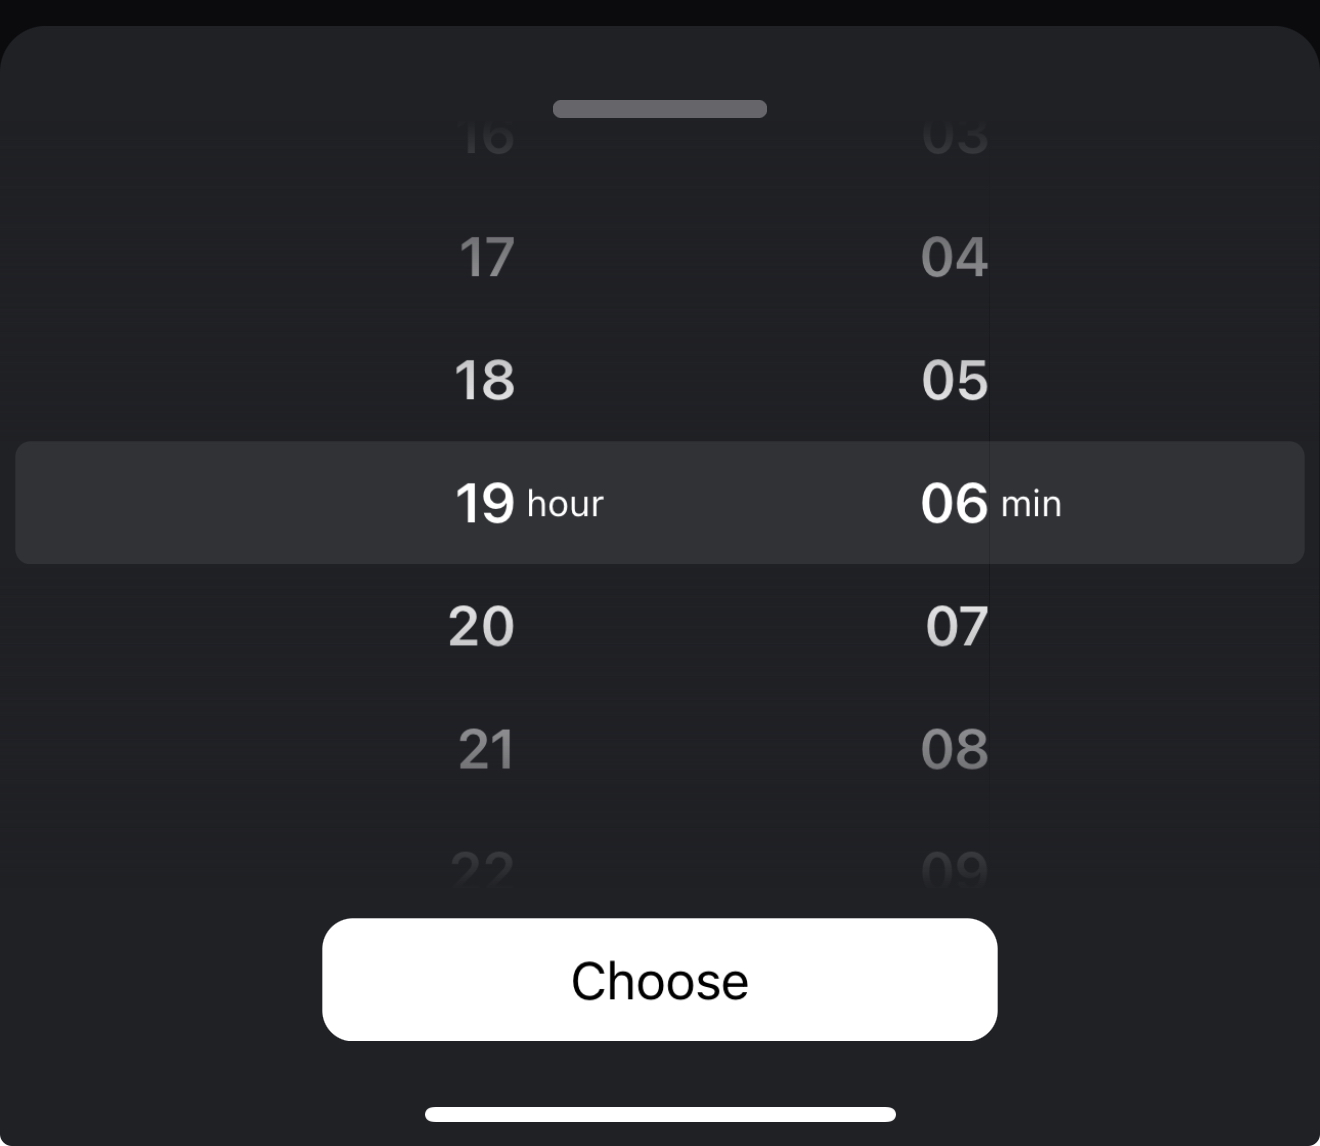Select minute 04 in the picker

tap(954, 257)
